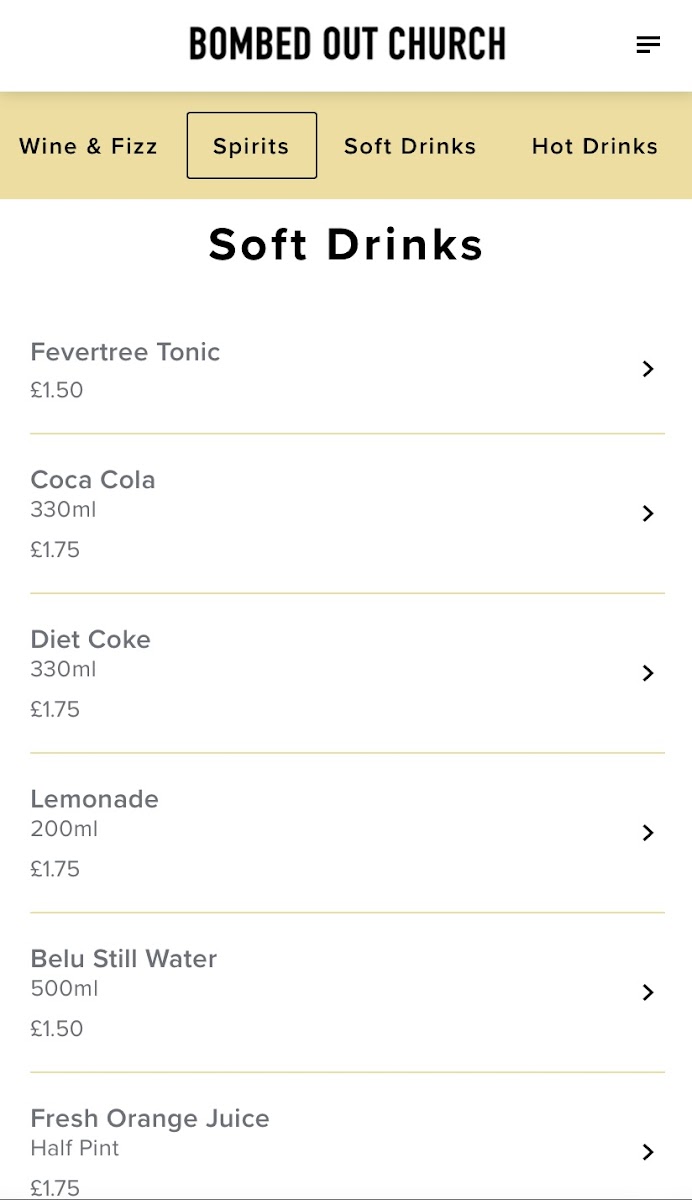Select the Fevertree Tonic item name
Image resolution: width=692 pixels, height=1200 pixels.
125,352
